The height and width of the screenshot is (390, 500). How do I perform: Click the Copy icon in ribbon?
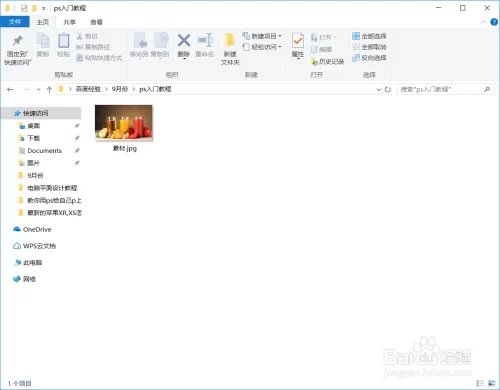(x=43, y=41)
